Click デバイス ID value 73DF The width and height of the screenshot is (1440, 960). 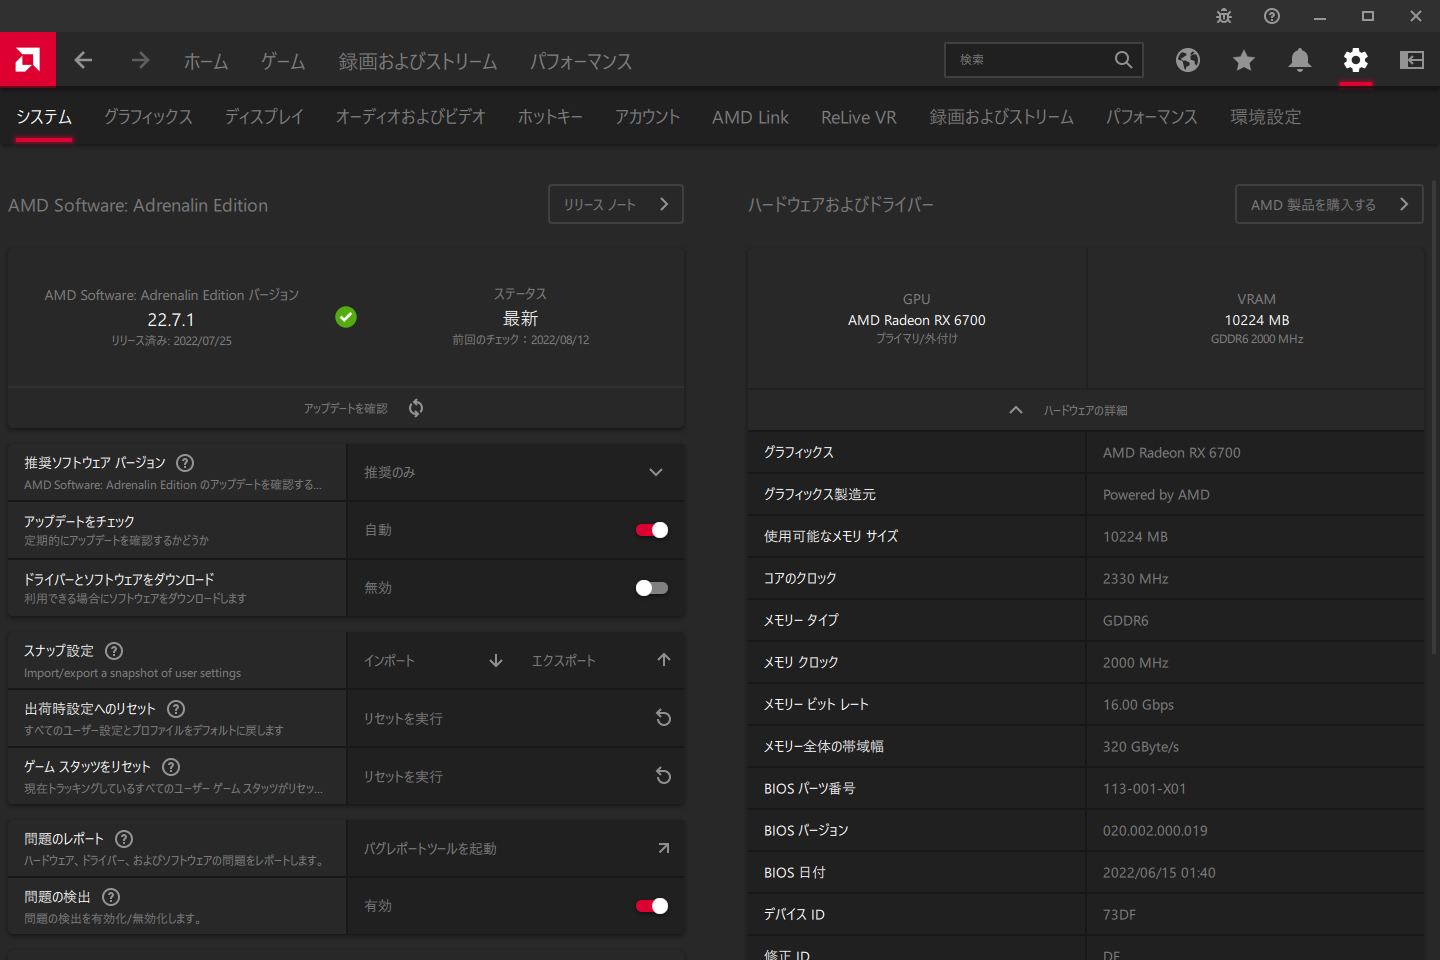1119,915
